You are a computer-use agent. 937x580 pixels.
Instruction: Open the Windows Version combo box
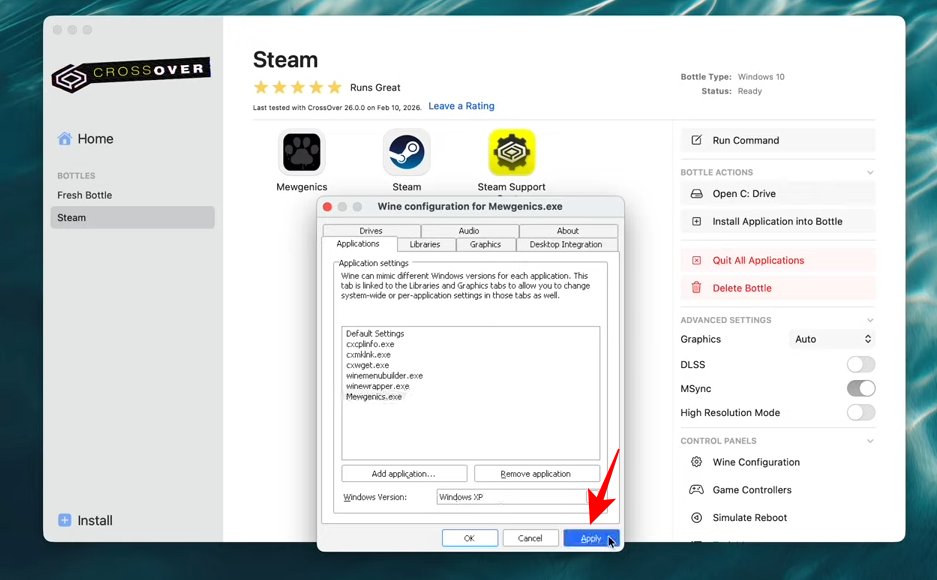[x=512, y=497]
